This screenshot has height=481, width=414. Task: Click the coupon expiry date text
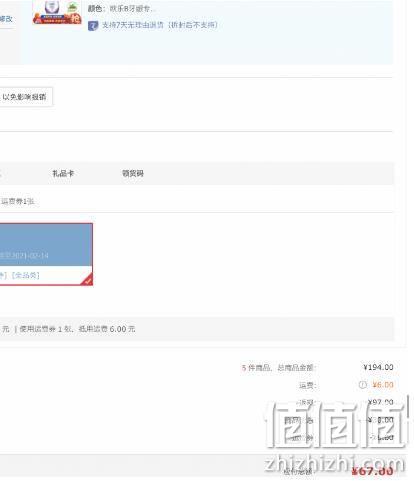point(24,256)
